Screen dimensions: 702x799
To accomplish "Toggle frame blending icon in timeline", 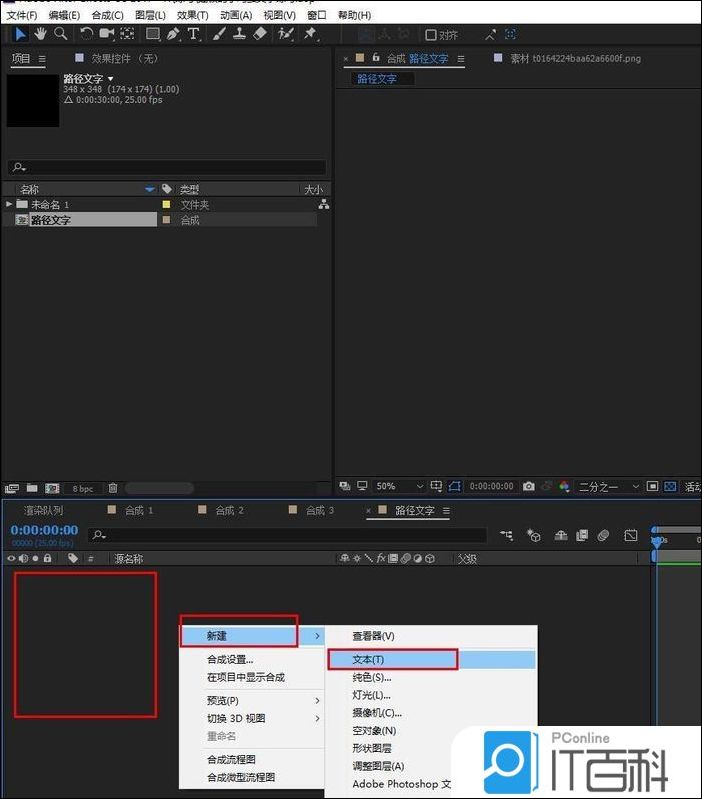I will [x=582, y=535].
